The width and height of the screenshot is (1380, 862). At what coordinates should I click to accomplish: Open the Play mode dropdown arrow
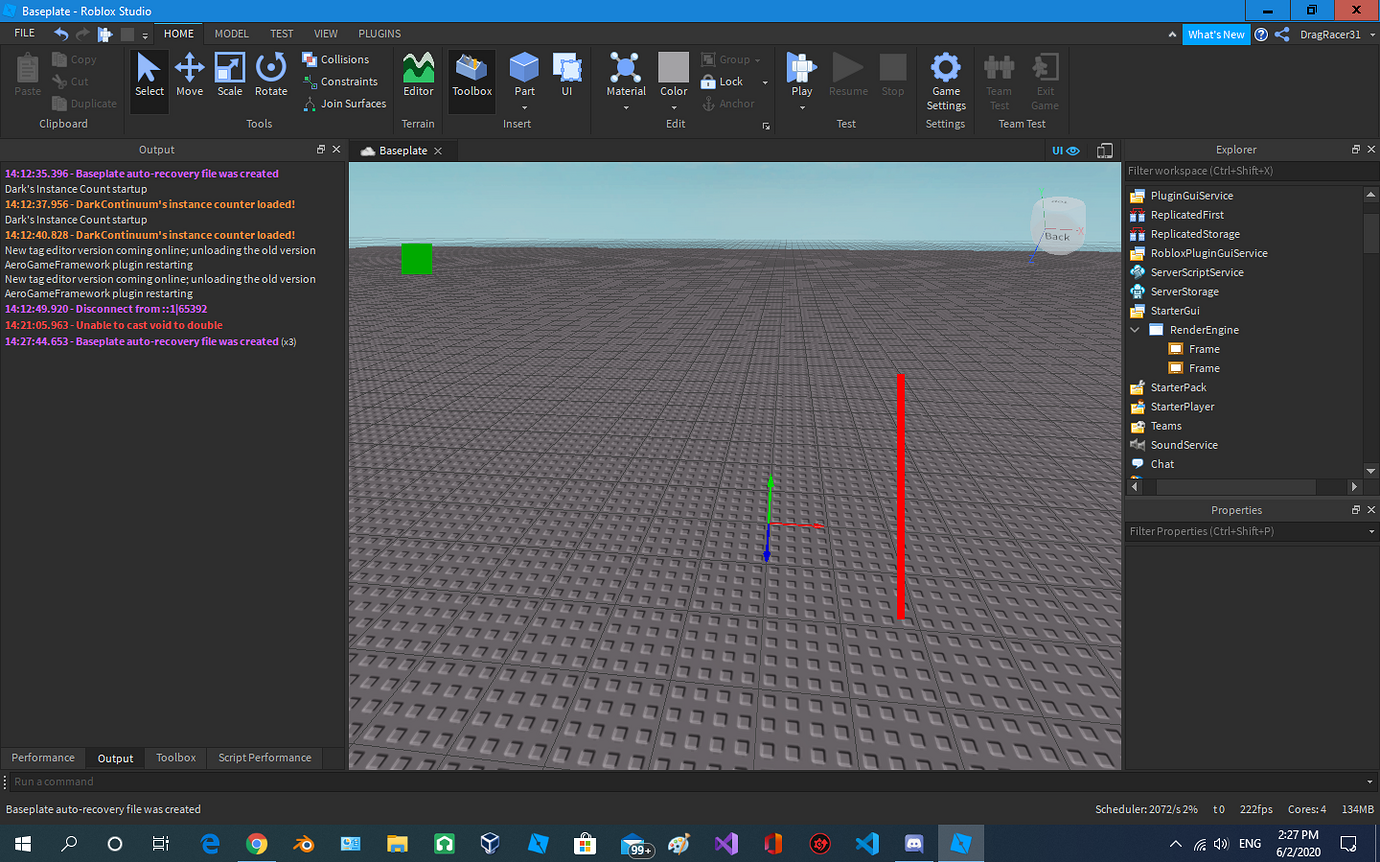tap(802, 108)
